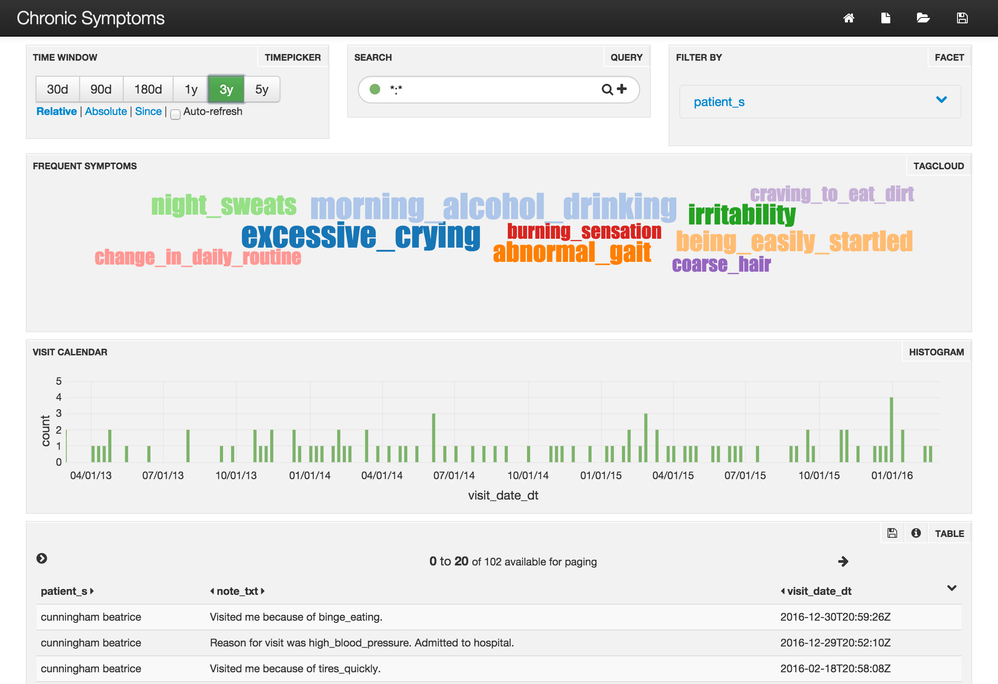998x684 pixels.
Task: Open the table panel info icon
Action: point(916,533)
